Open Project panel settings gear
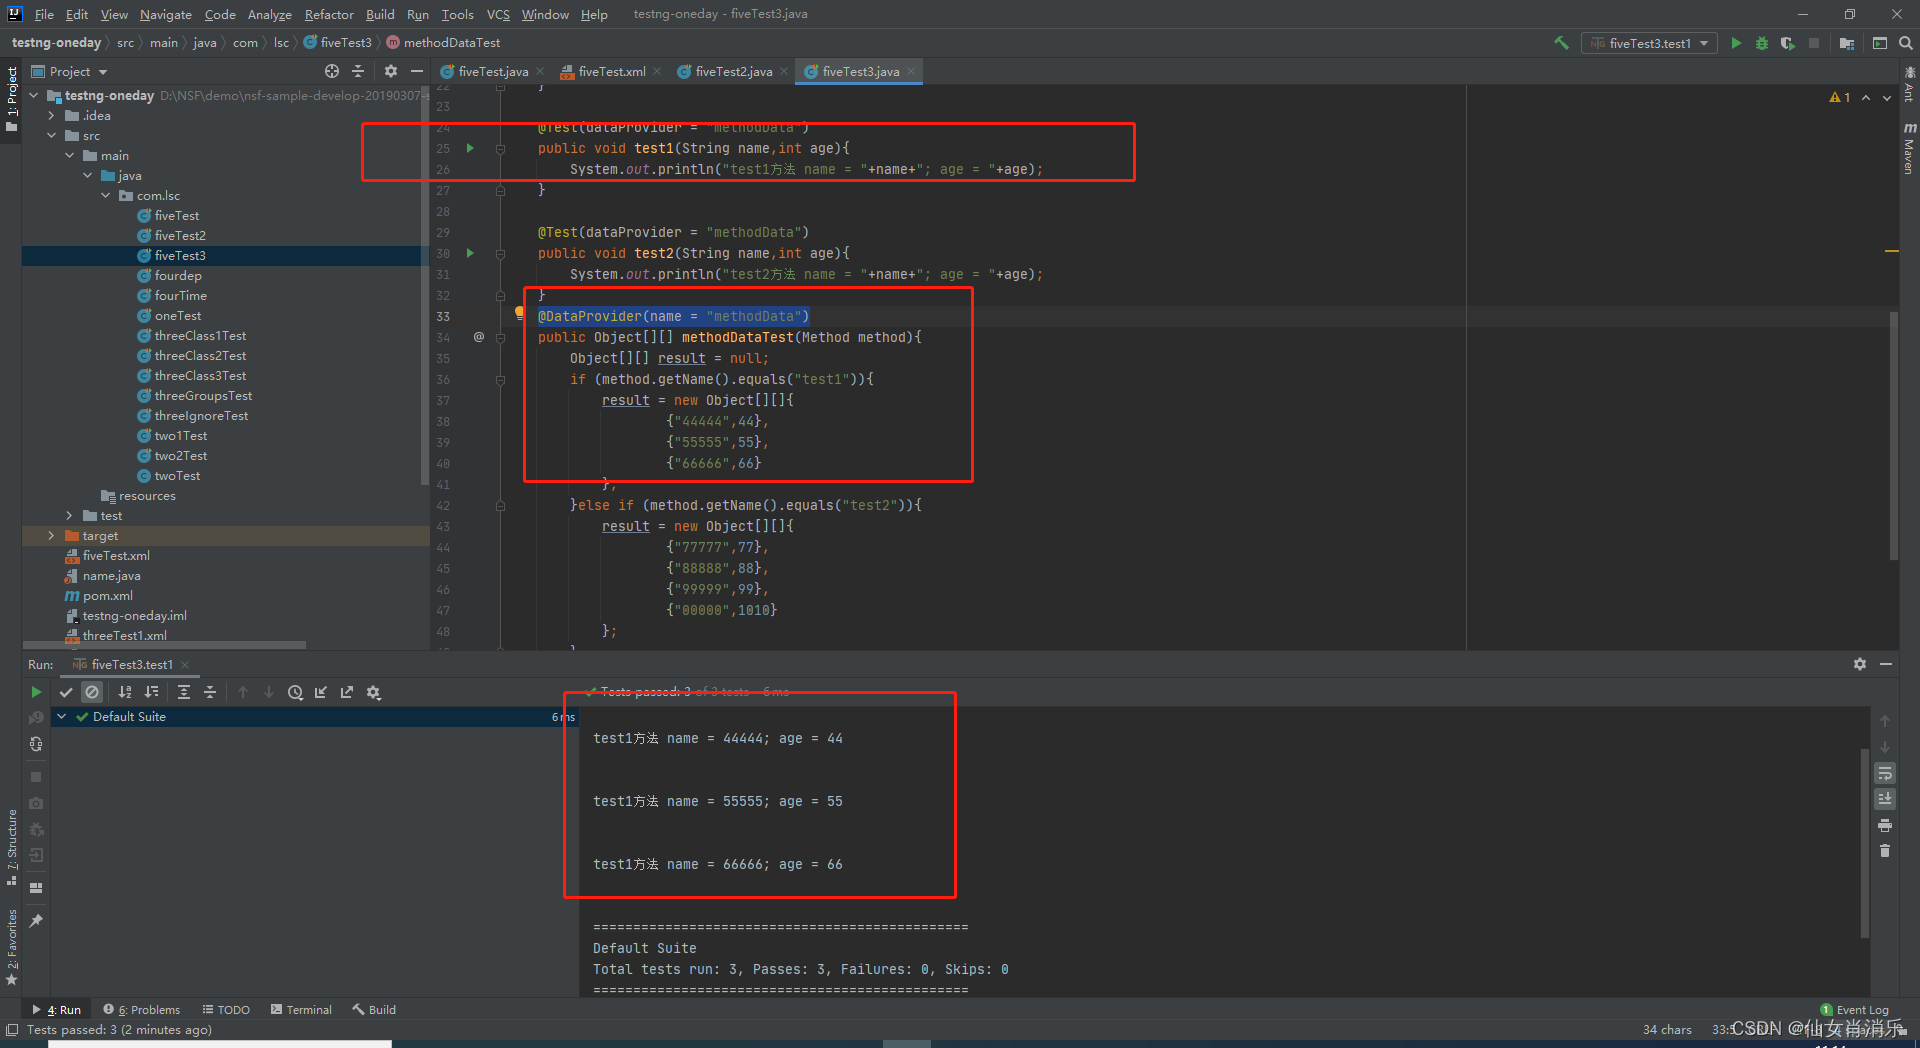Viewport: 1920px width, 1048px height. coord(390,71)
